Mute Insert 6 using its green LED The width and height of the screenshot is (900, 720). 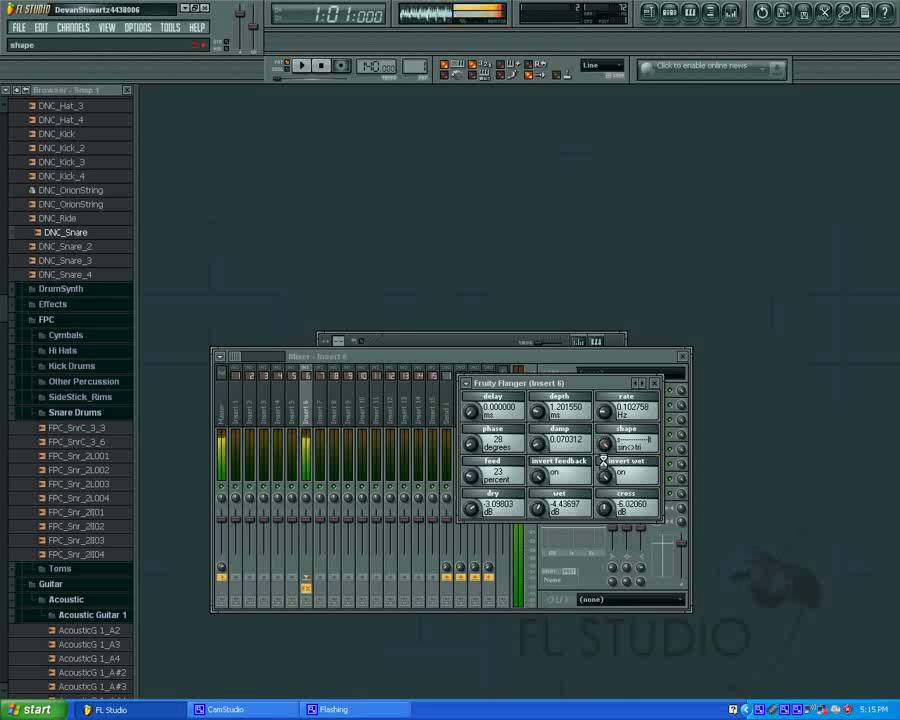[x=306, y=486]
